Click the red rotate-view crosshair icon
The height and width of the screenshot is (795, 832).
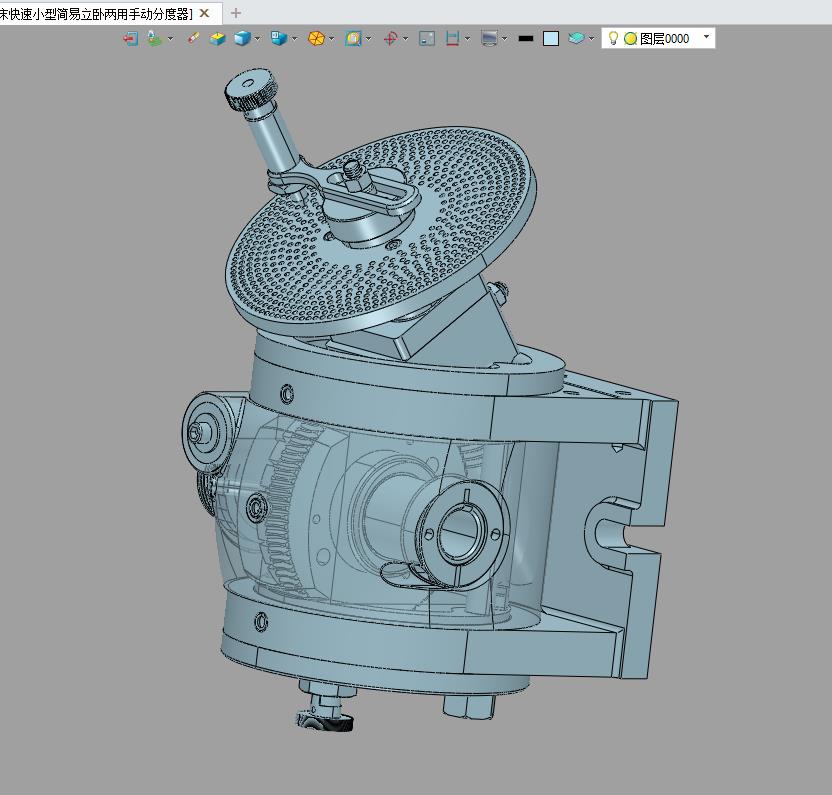pyautogui.click(x=391, y=39)
